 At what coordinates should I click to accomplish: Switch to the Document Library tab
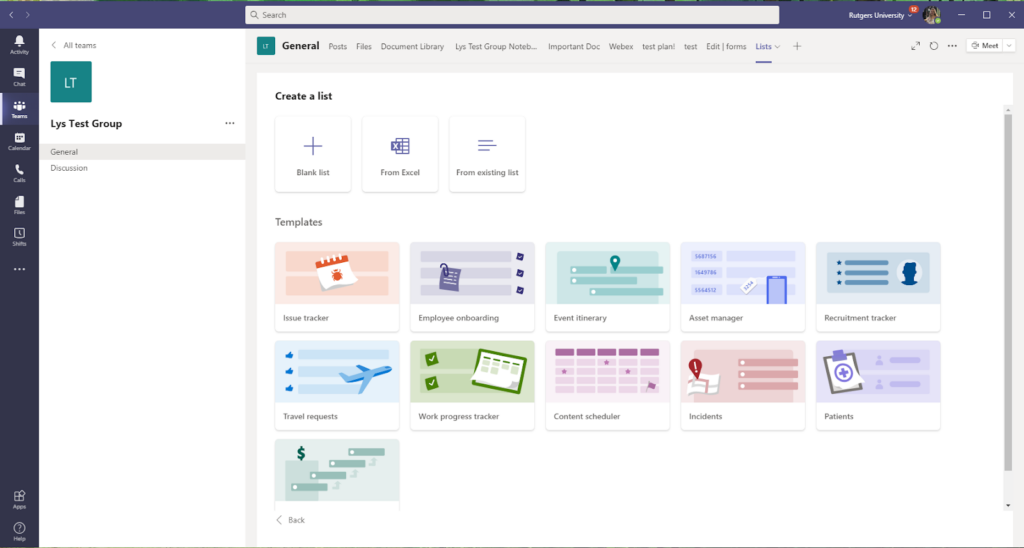tap(412, 46)
